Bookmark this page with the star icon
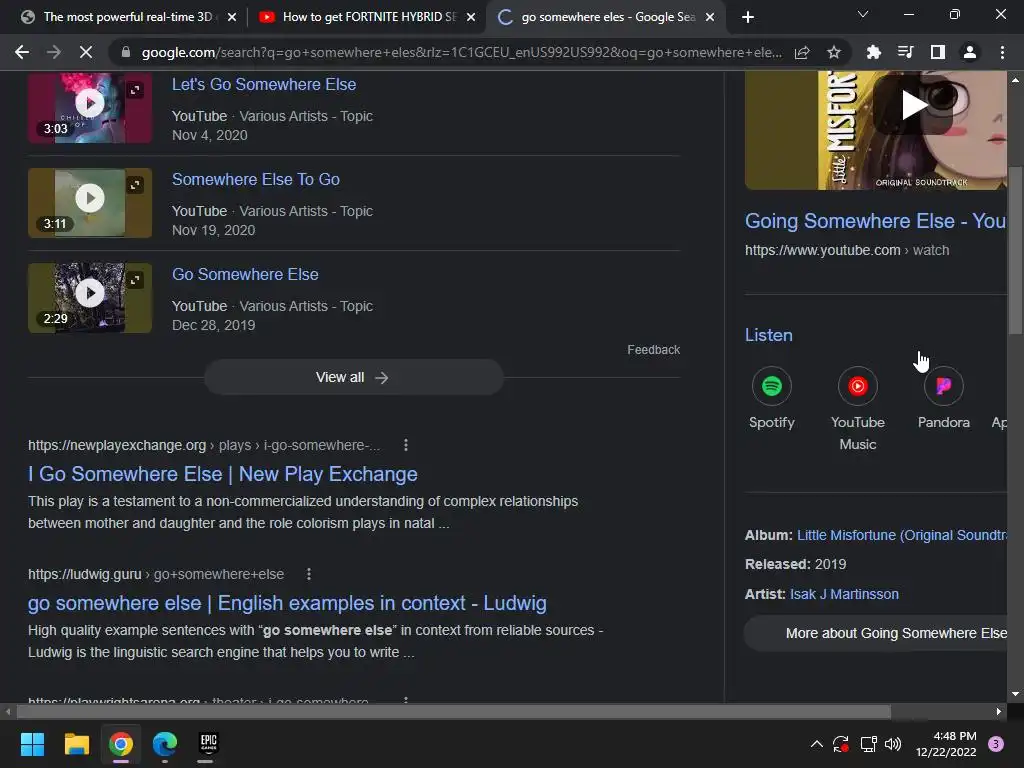This screenshot has width=1024, height=768. click(x=834, y=52)
